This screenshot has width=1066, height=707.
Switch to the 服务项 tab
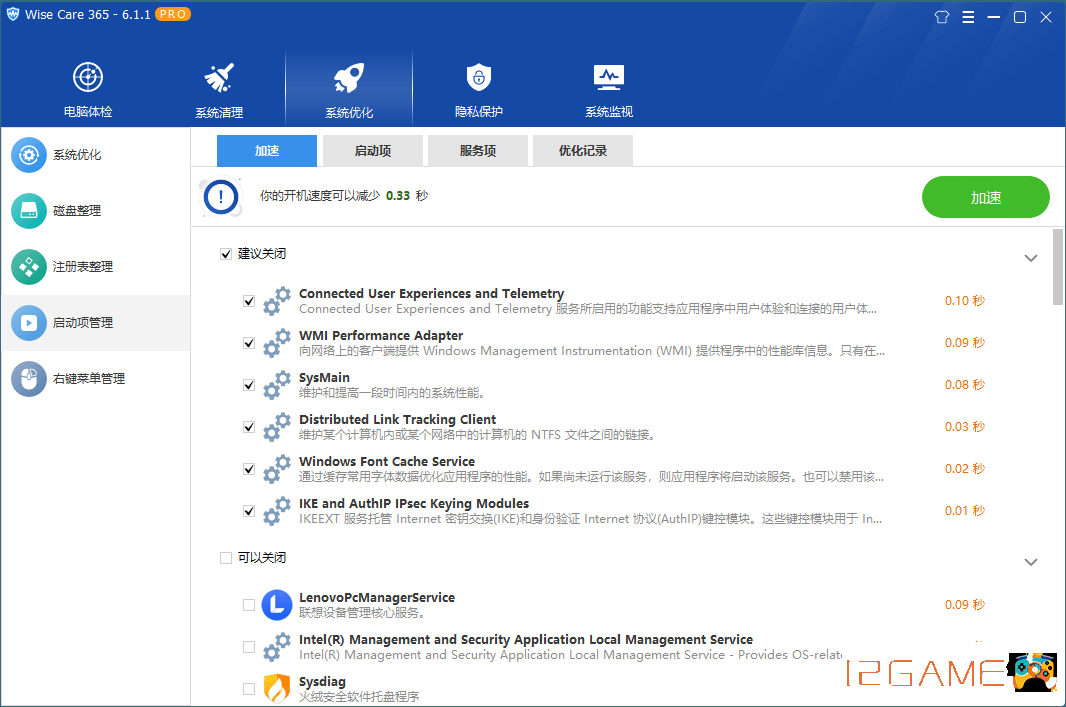coord(478,151)
